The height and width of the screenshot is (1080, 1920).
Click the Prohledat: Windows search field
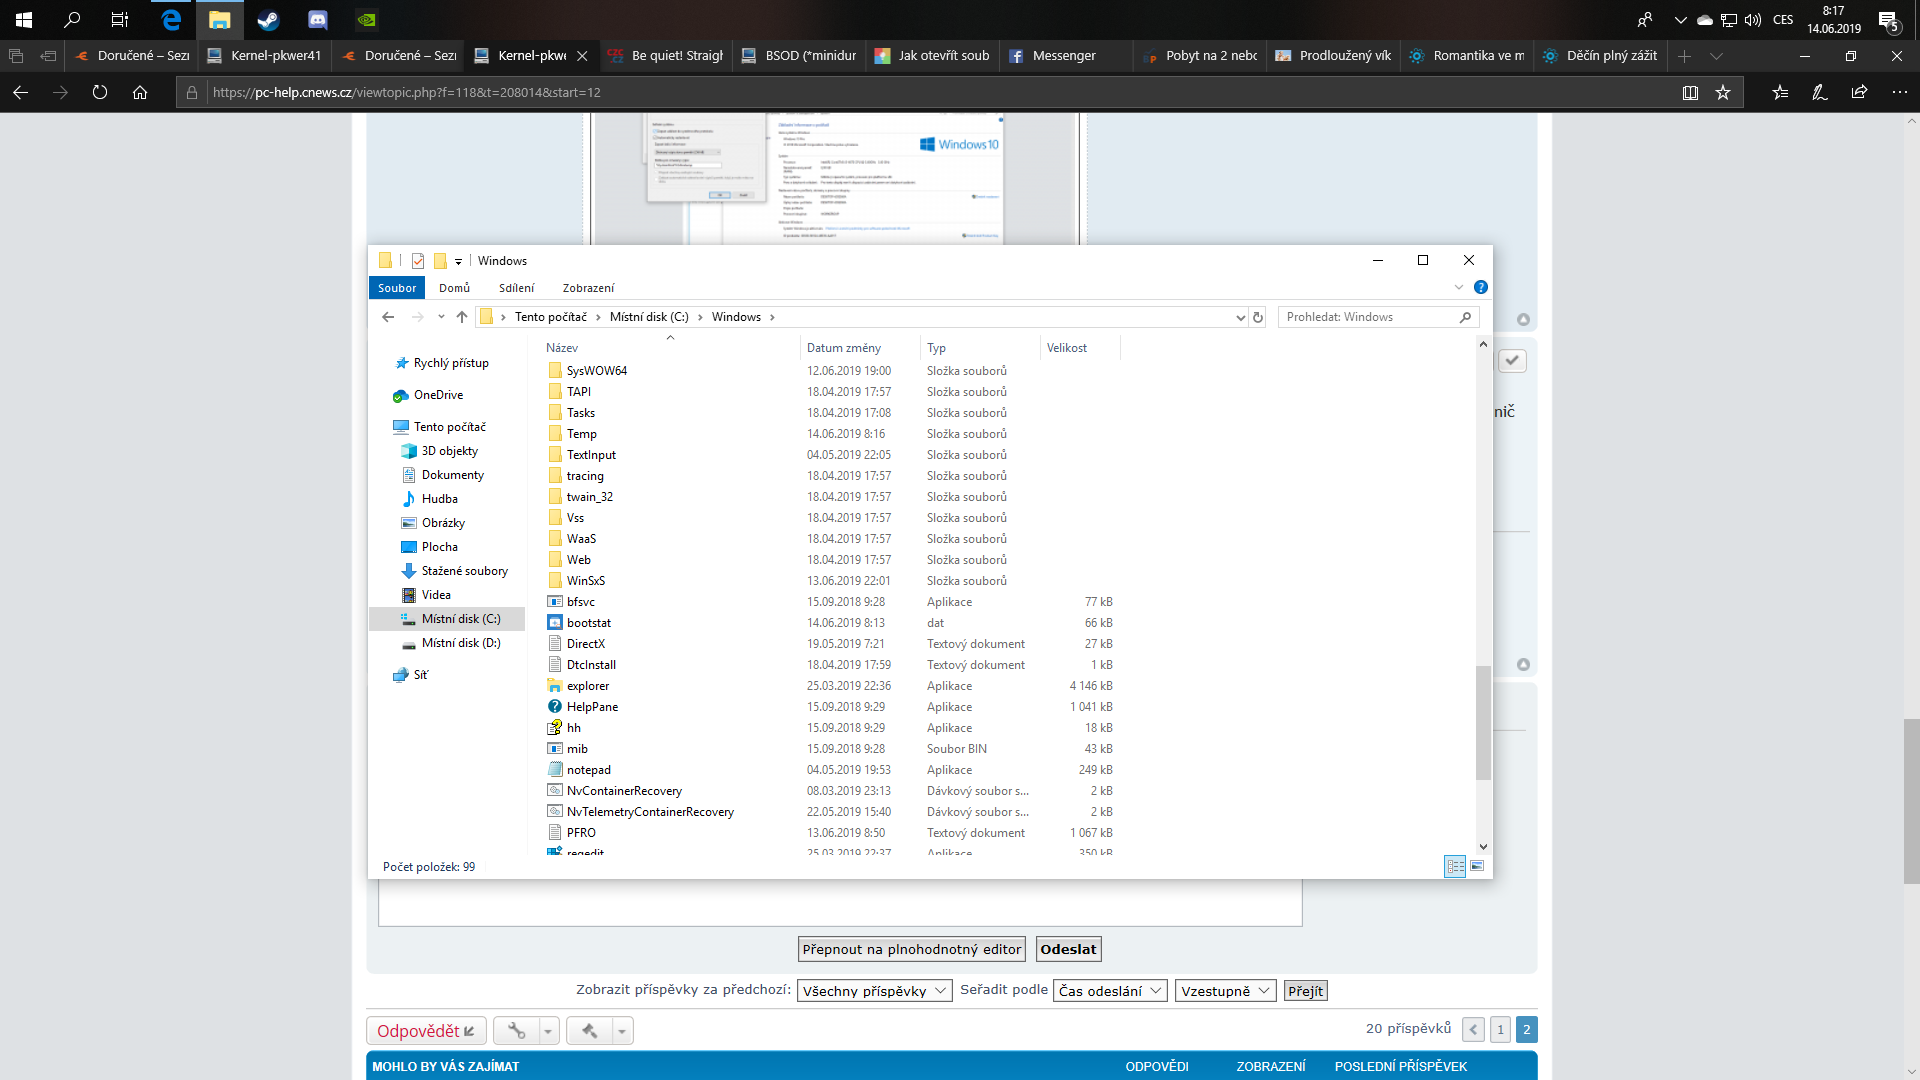click(x=1370, y=317)
